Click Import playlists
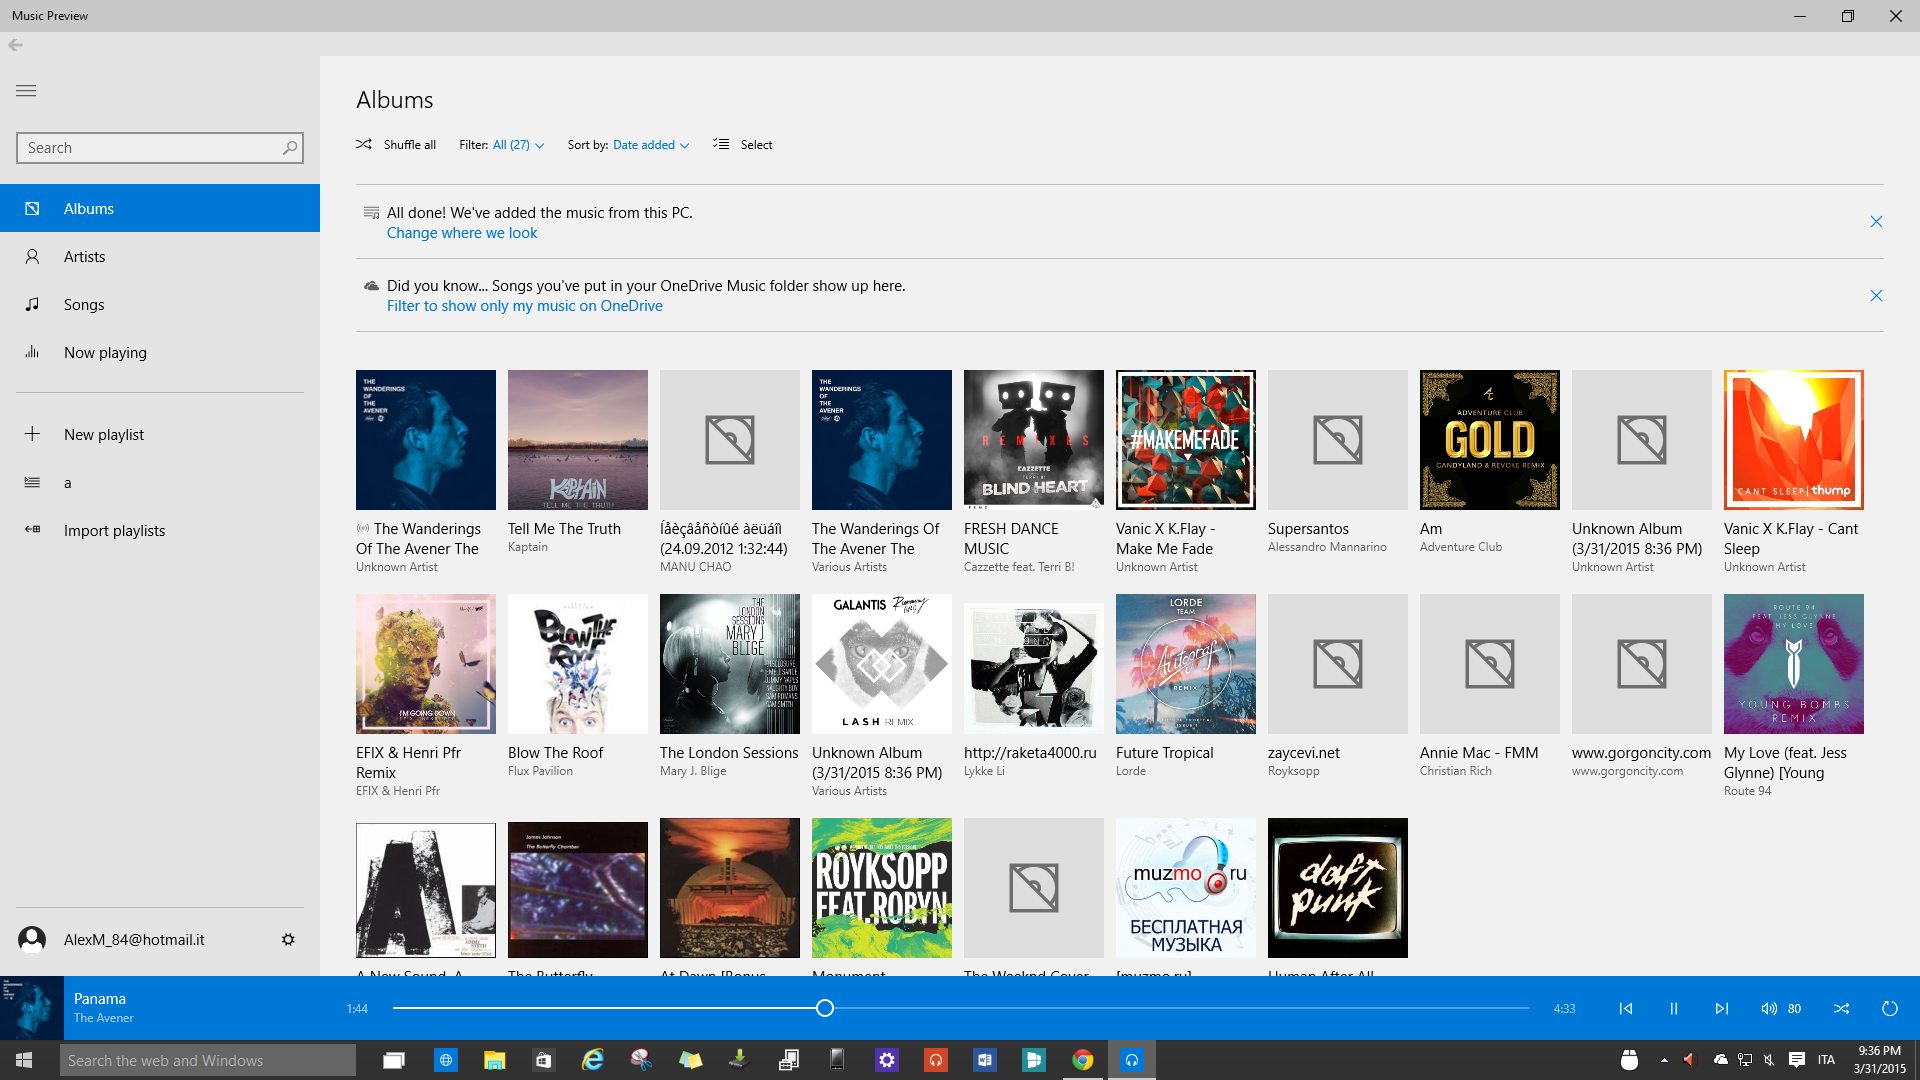This screenshot has height=1080, width=1920. (160, 530)
